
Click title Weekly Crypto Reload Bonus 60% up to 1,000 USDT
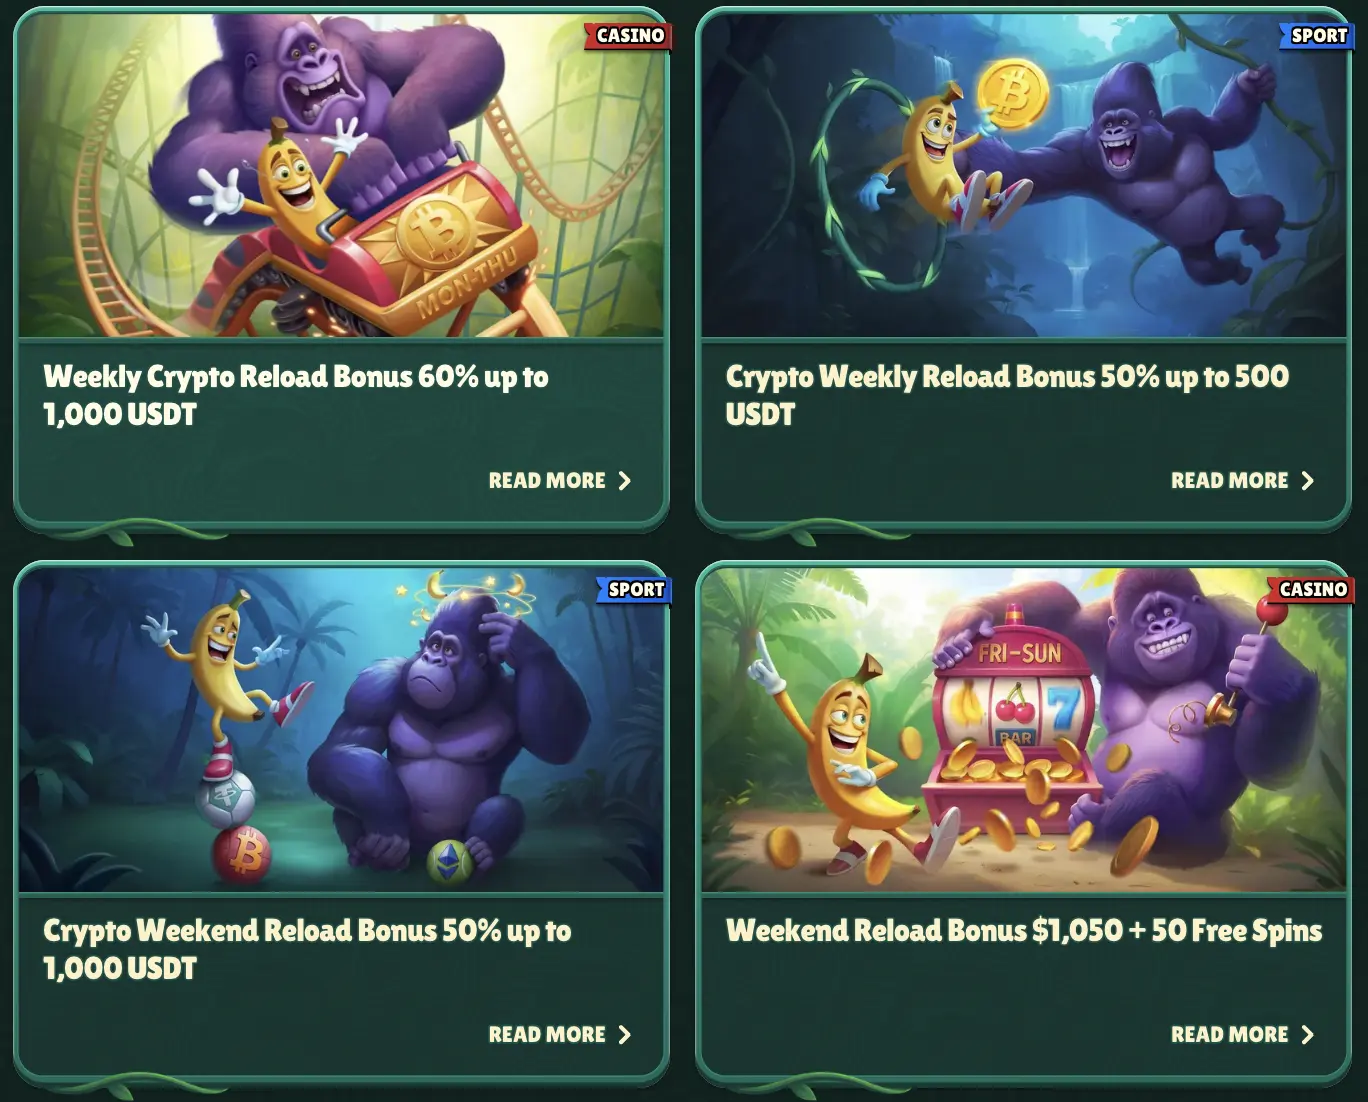click(296, 396)
